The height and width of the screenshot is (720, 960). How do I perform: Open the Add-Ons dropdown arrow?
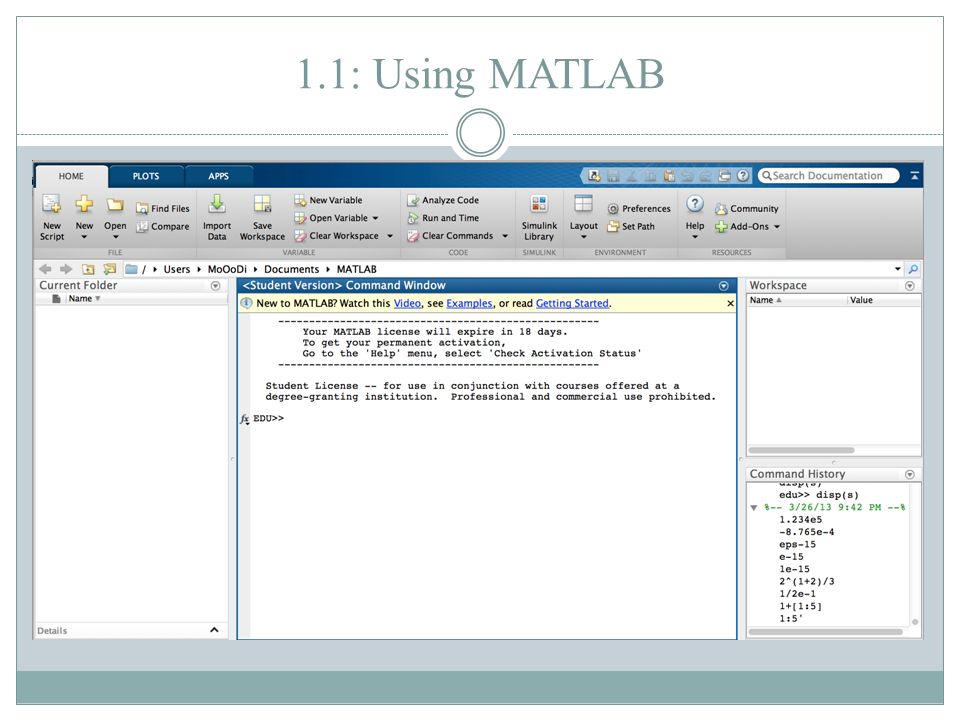[x=777, y=227]
